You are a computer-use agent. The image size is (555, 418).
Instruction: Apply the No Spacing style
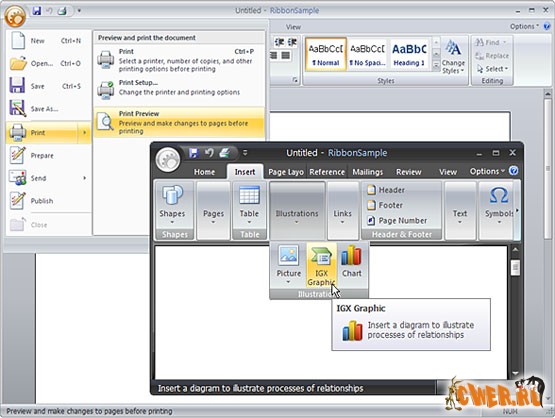point(367,55)
